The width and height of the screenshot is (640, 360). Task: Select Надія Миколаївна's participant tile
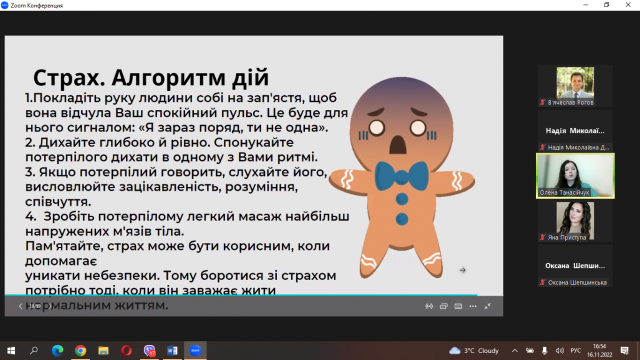pos(575,131)
